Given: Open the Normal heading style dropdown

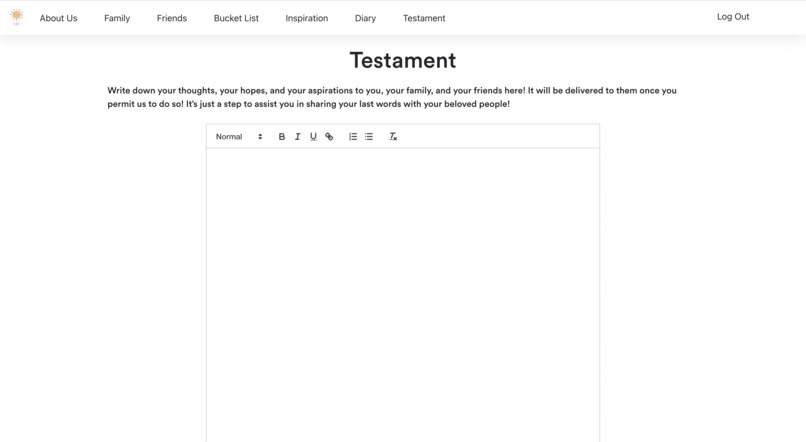Looking at the screenshot, I should click(239, 137).
